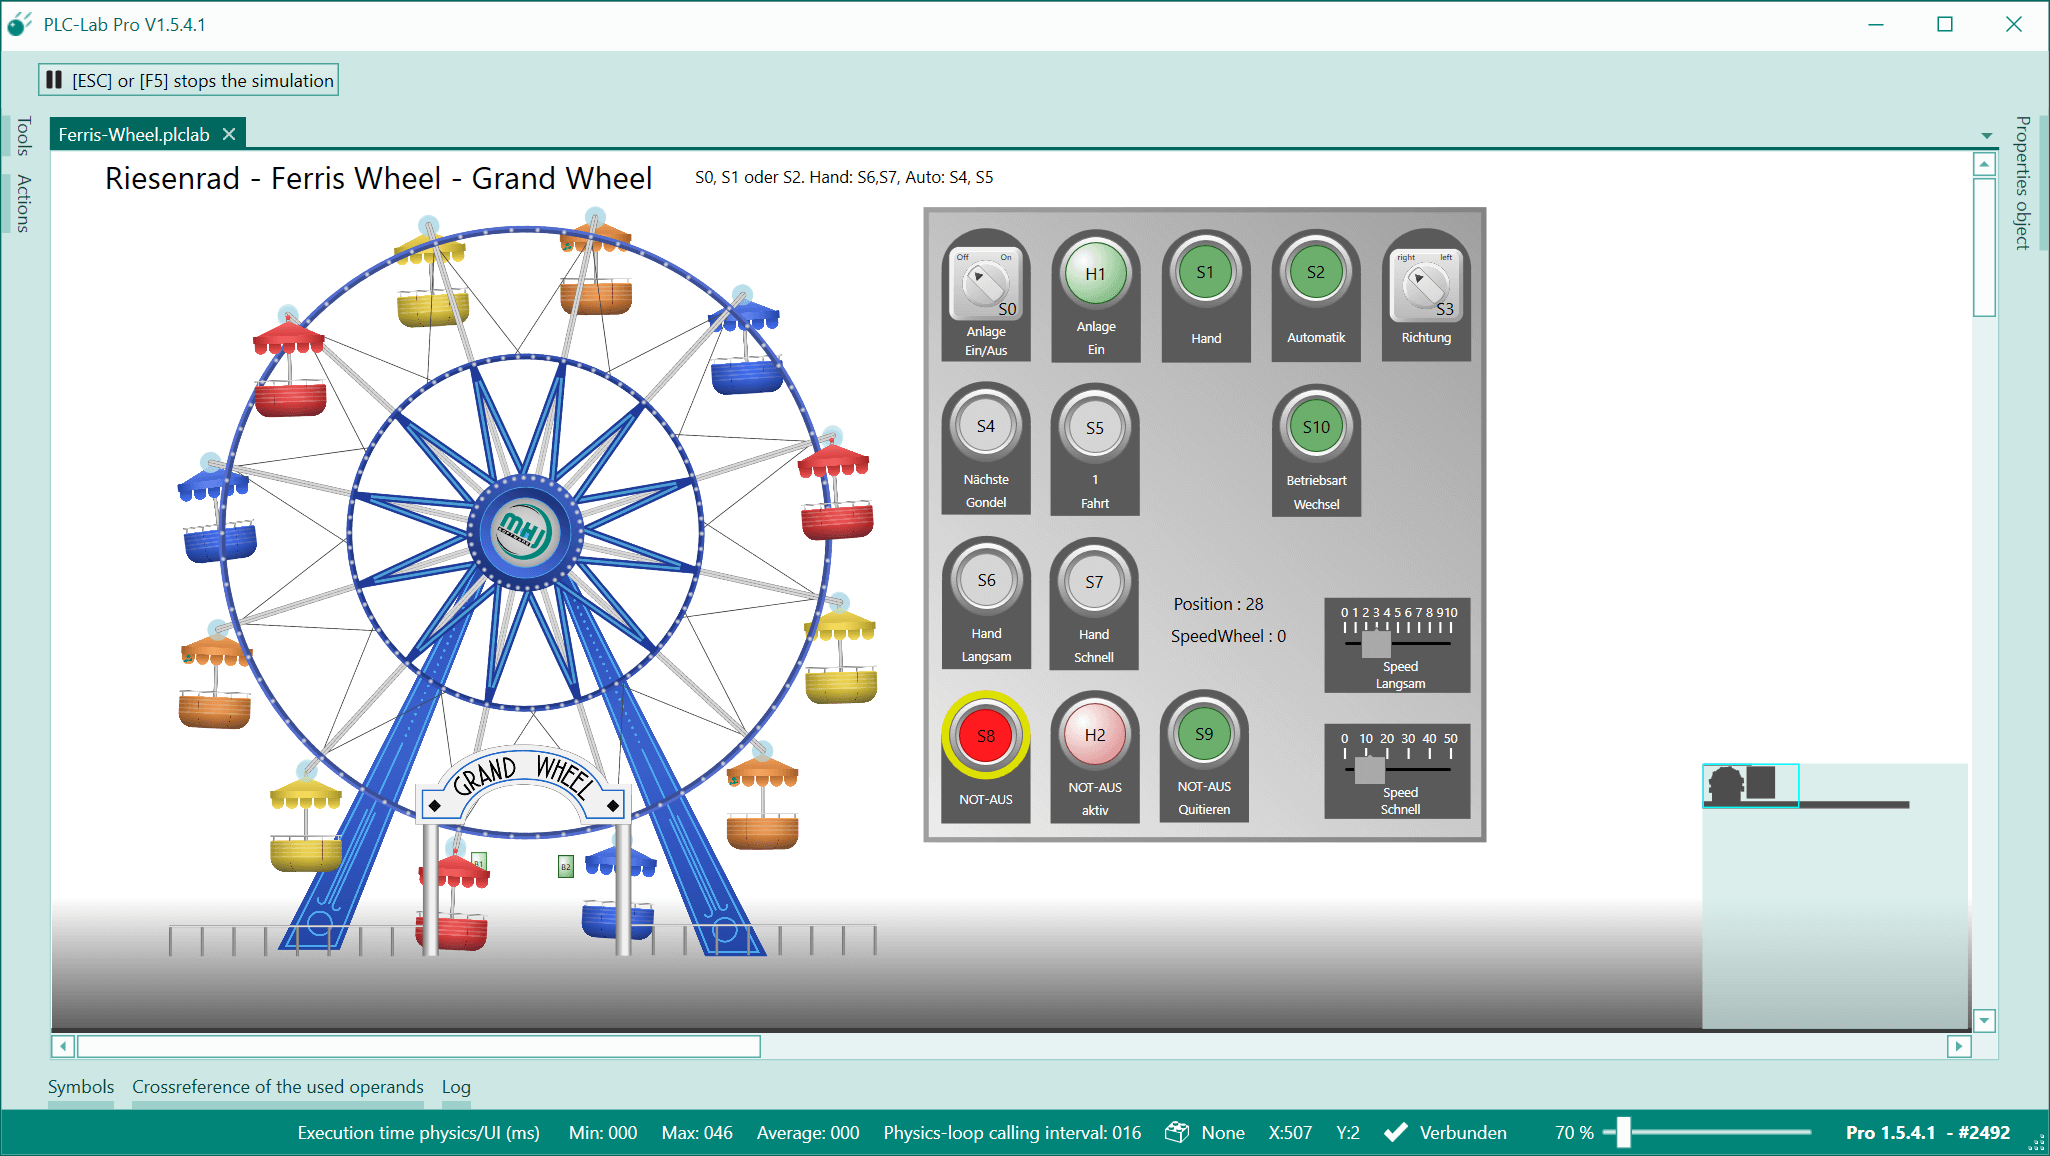This screenshot has height=1156, width=2050.
Task: Click the SpeedWheel : 0 readout
Action: click(x=1228, y=636)
